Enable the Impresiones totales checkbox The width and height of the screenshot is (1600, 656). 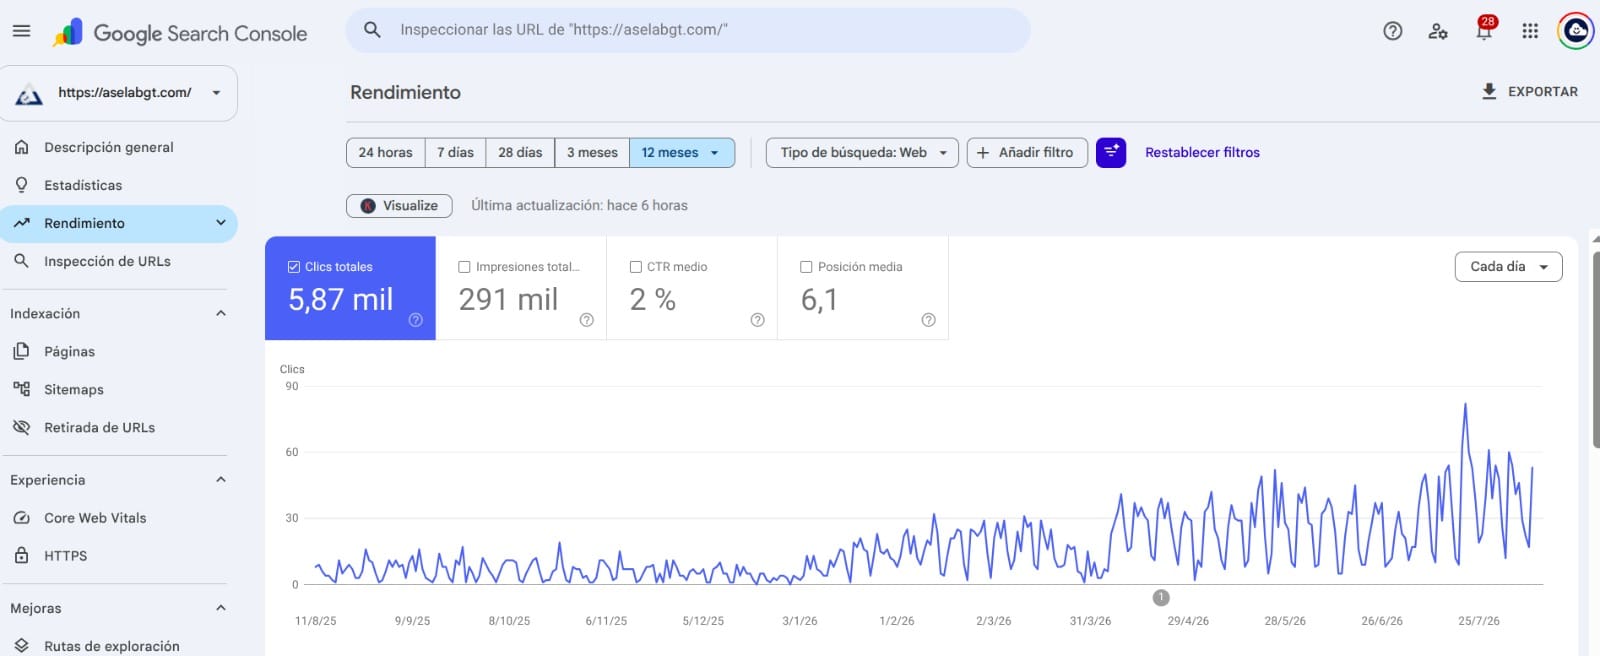tap(464, 267)
